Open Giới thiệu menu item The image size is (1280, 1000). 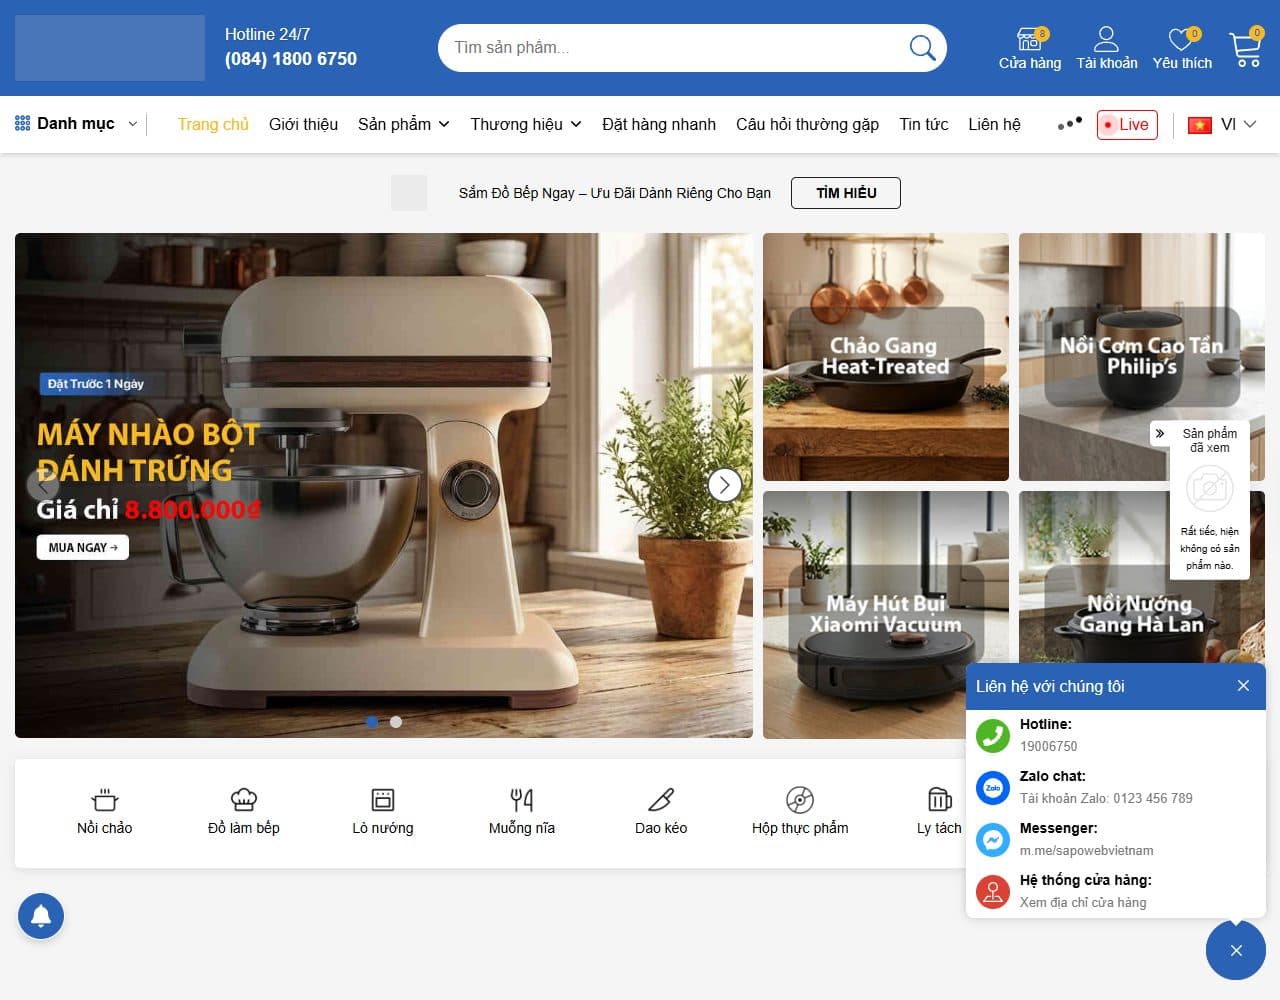click(x=303, y=124)
